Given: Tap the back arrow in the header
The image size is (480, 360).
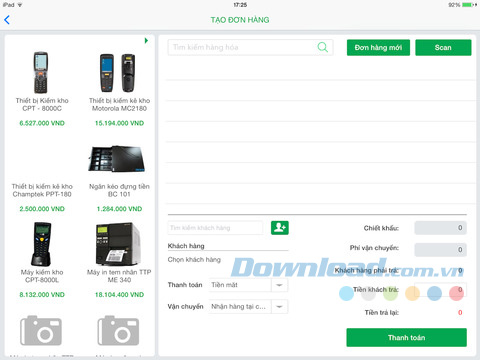Looking at the screenshot, I should [x=7, y=20].
